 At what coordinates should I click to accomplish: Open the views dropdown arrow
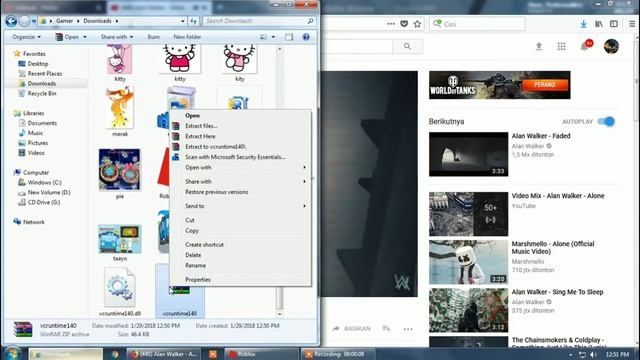click(273, 37)
